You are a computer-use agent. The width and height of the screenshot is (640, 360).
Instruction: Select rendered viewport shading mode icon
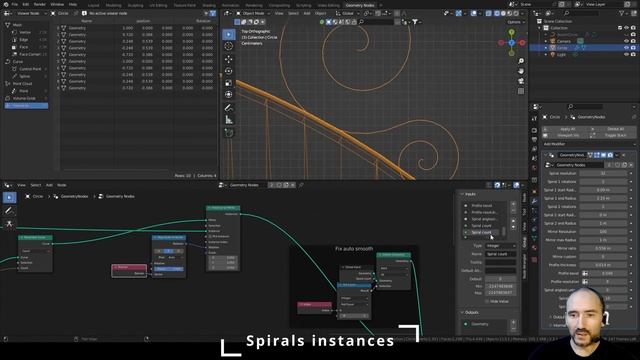click(x=516, y=13)
